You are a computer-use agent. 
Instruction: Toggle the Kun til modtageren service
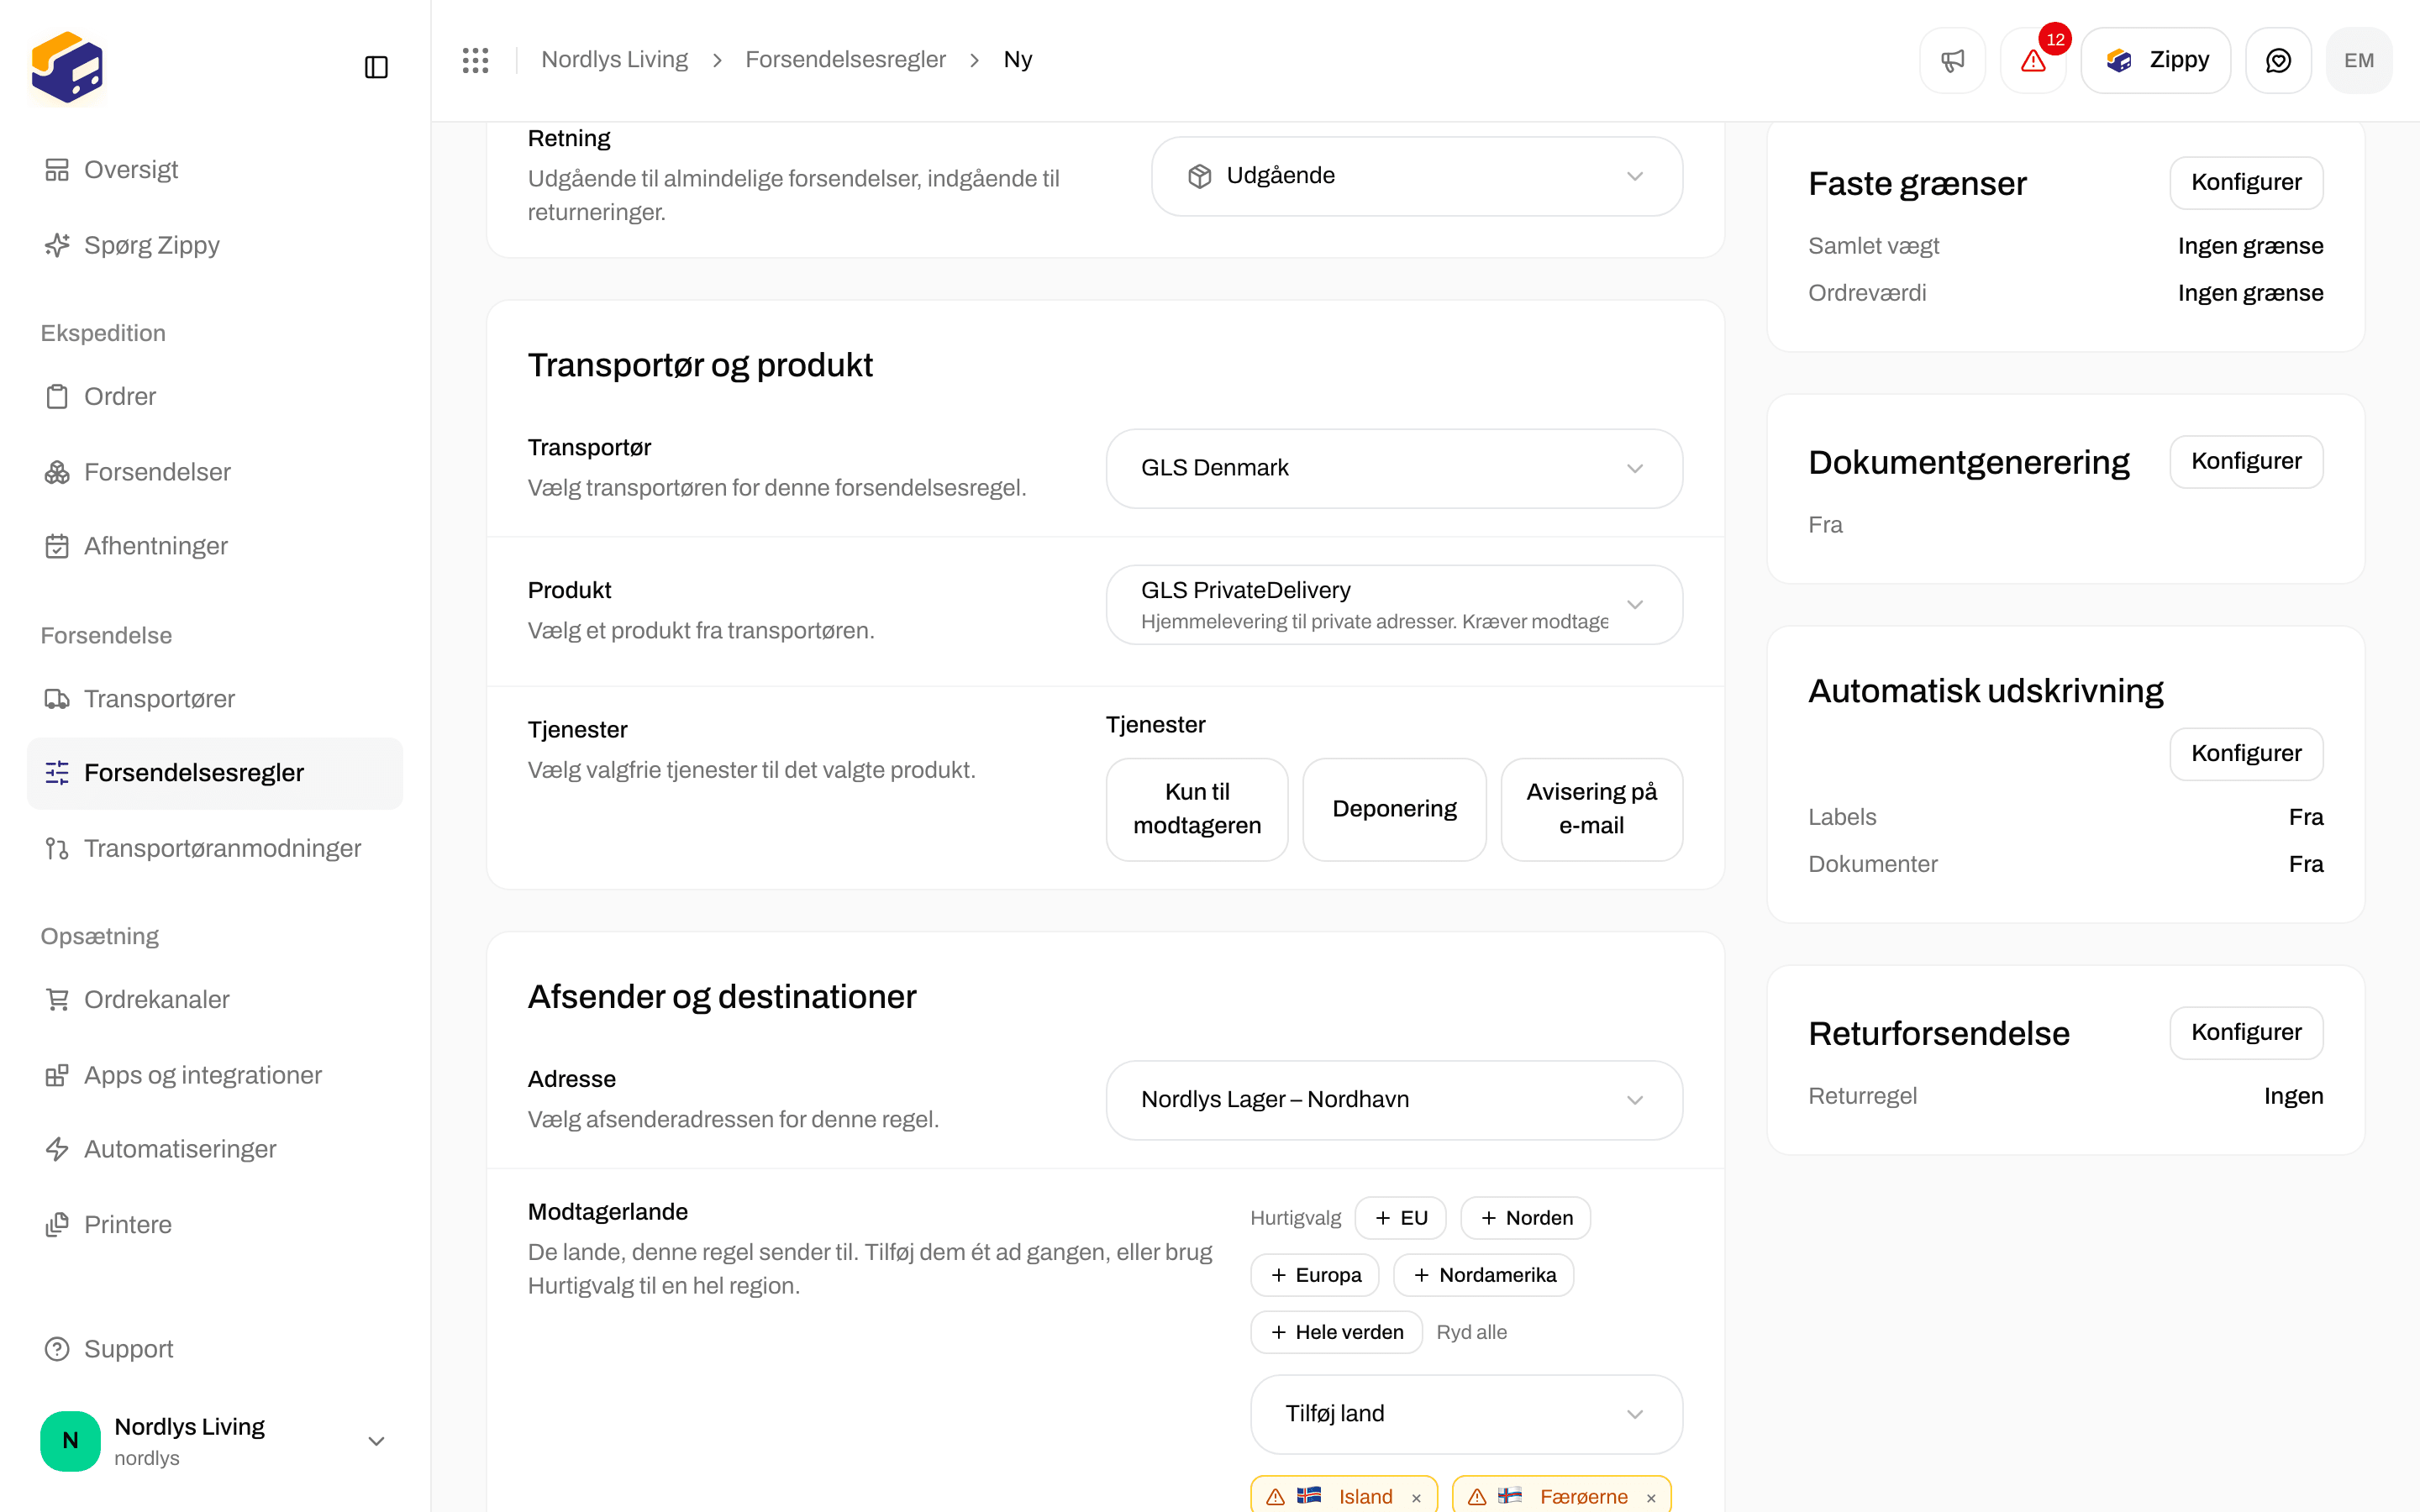(1197, 809)
